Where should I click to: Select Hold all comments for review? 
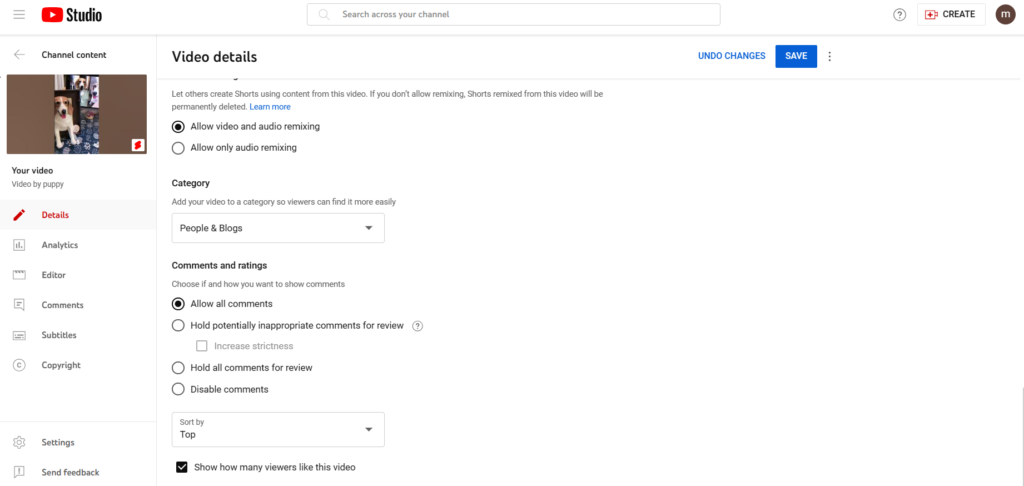click(179, 368)
